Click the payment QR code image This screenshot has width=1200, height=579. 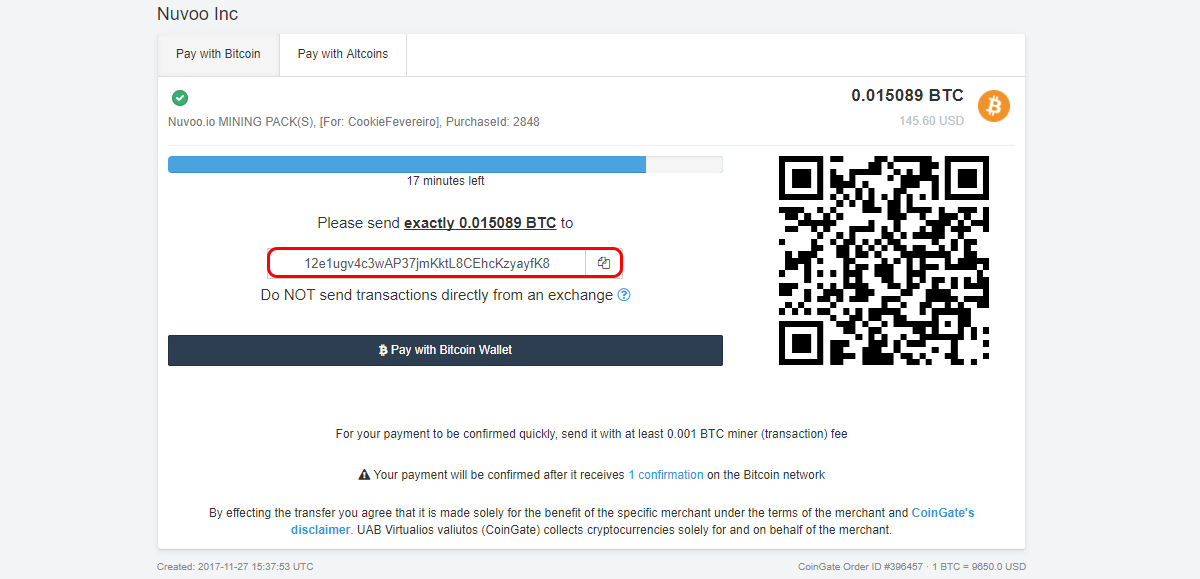coord(884,260)
